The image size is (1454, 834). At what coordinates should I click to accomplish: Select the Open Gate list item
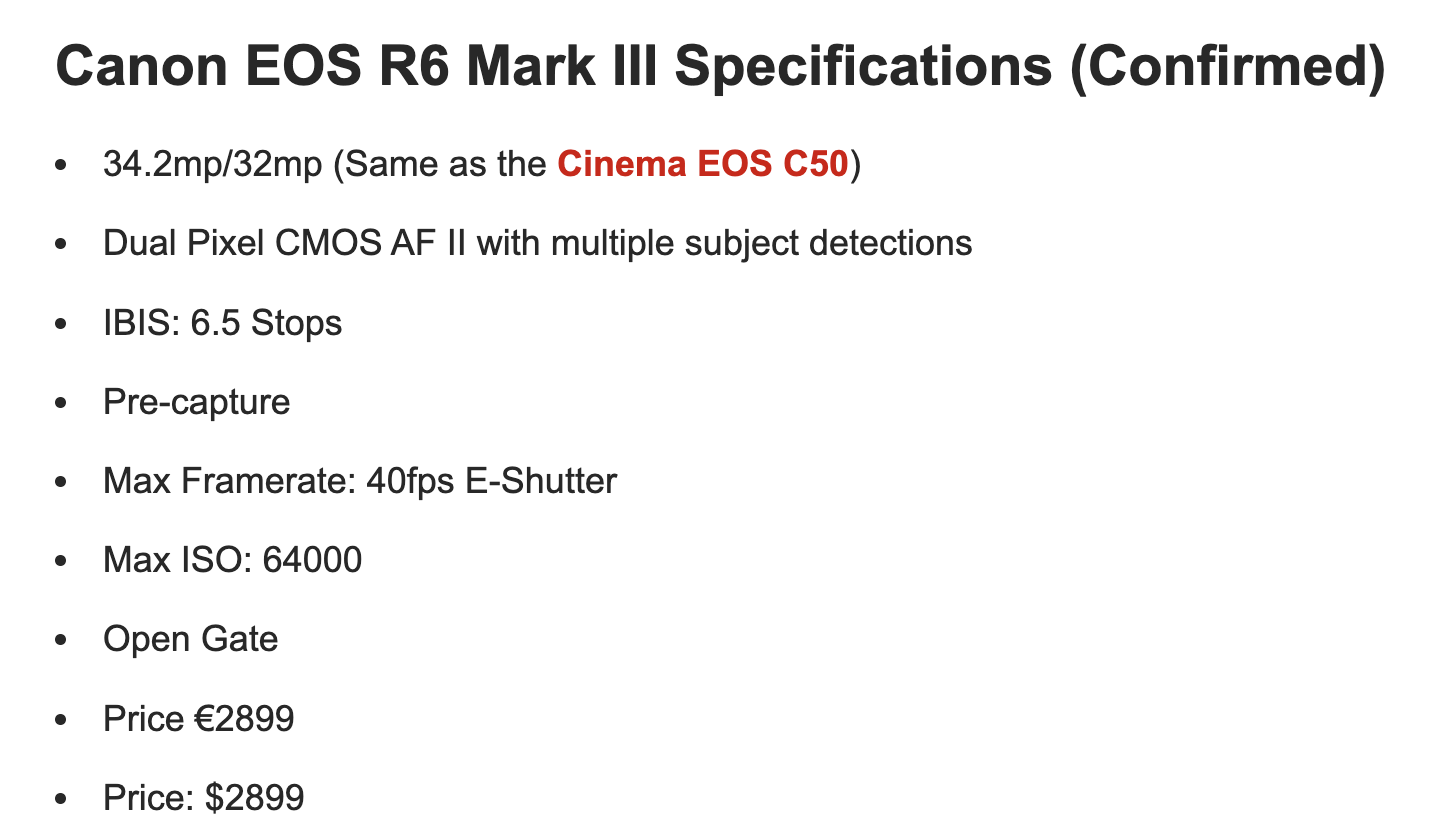tap(190, 640)
